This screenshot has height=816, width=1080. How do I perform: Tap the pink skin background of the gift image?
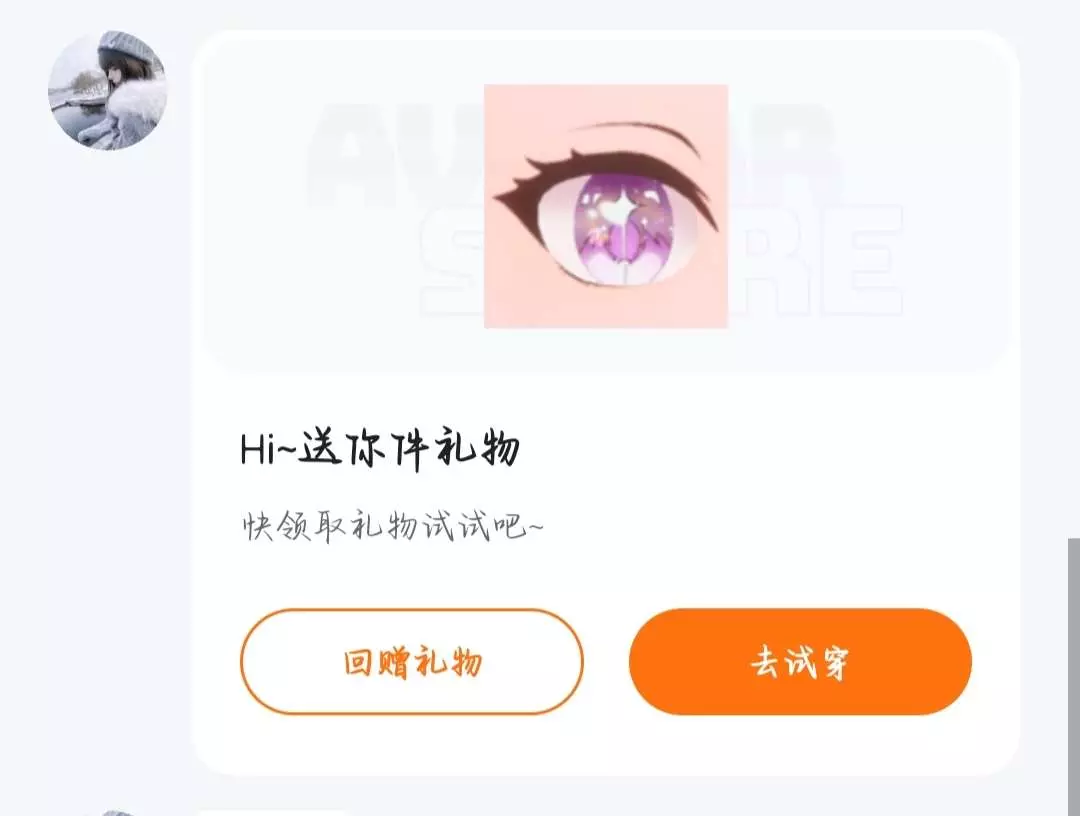pyautogui.click(x=523, y=289)
